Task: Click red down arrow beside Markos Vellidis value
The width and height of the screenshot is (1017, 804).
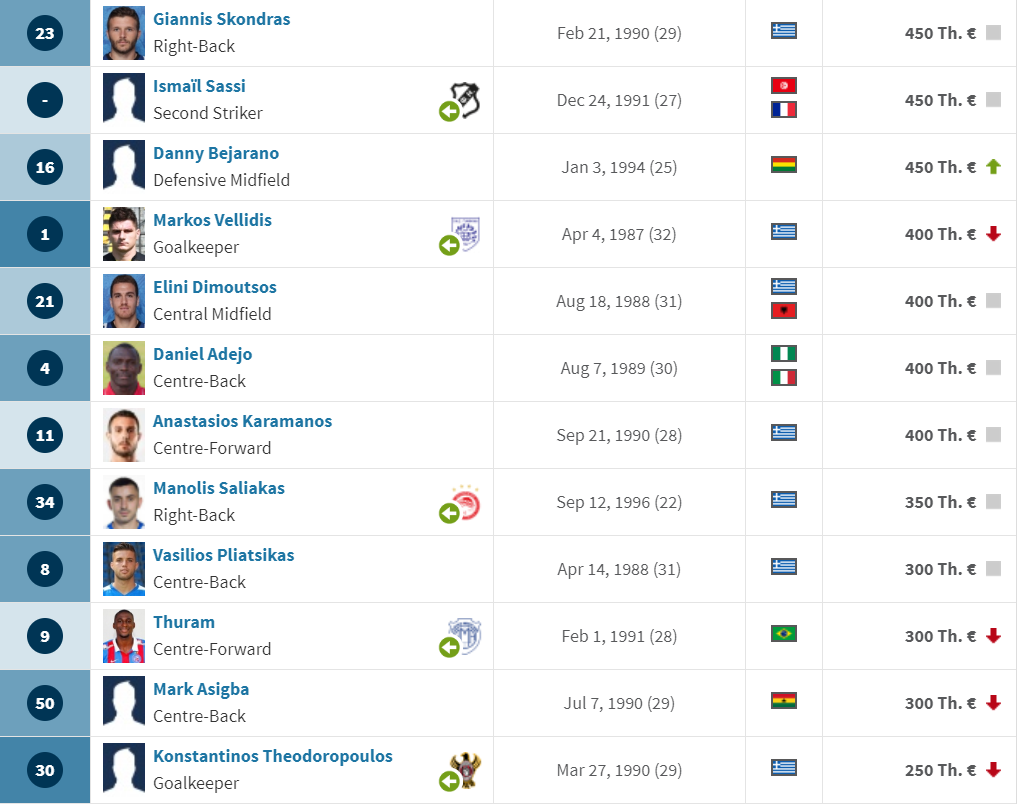Action: coord(993,233)
